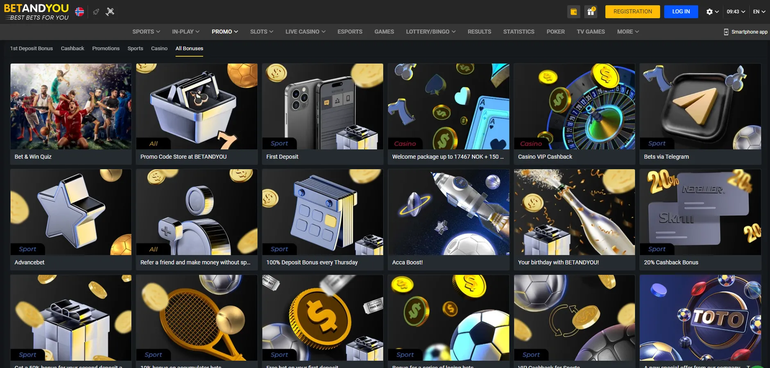
Task: Expand the LOTTERY/BINGO menu dropdown
Action: click(x=431, y=31)
